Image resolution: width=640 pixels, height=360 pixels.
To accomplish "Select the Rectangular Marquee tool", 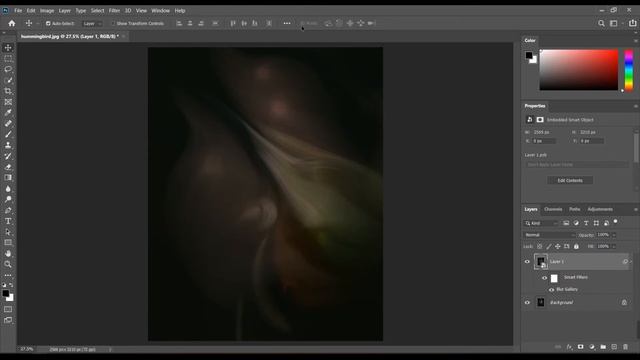I will (8, 59).
